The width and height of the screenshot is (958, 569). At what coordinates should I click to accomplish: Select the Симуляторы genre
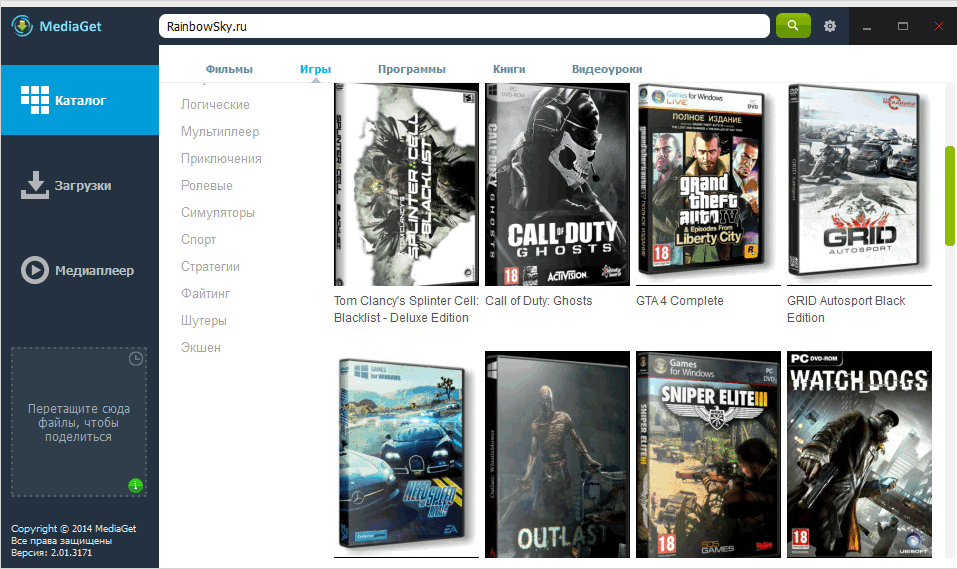coord(218,213)
